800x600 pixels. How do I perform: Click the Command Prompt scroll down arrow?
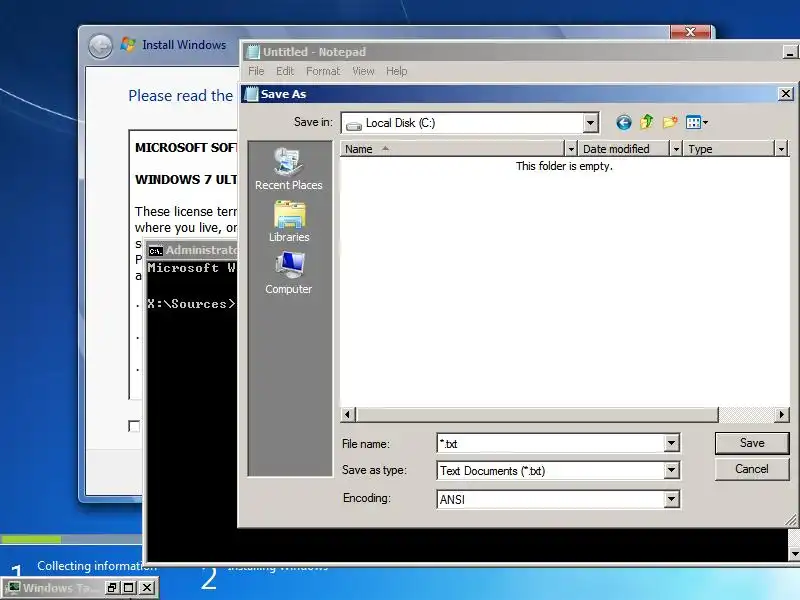click(x=794, y=554)
